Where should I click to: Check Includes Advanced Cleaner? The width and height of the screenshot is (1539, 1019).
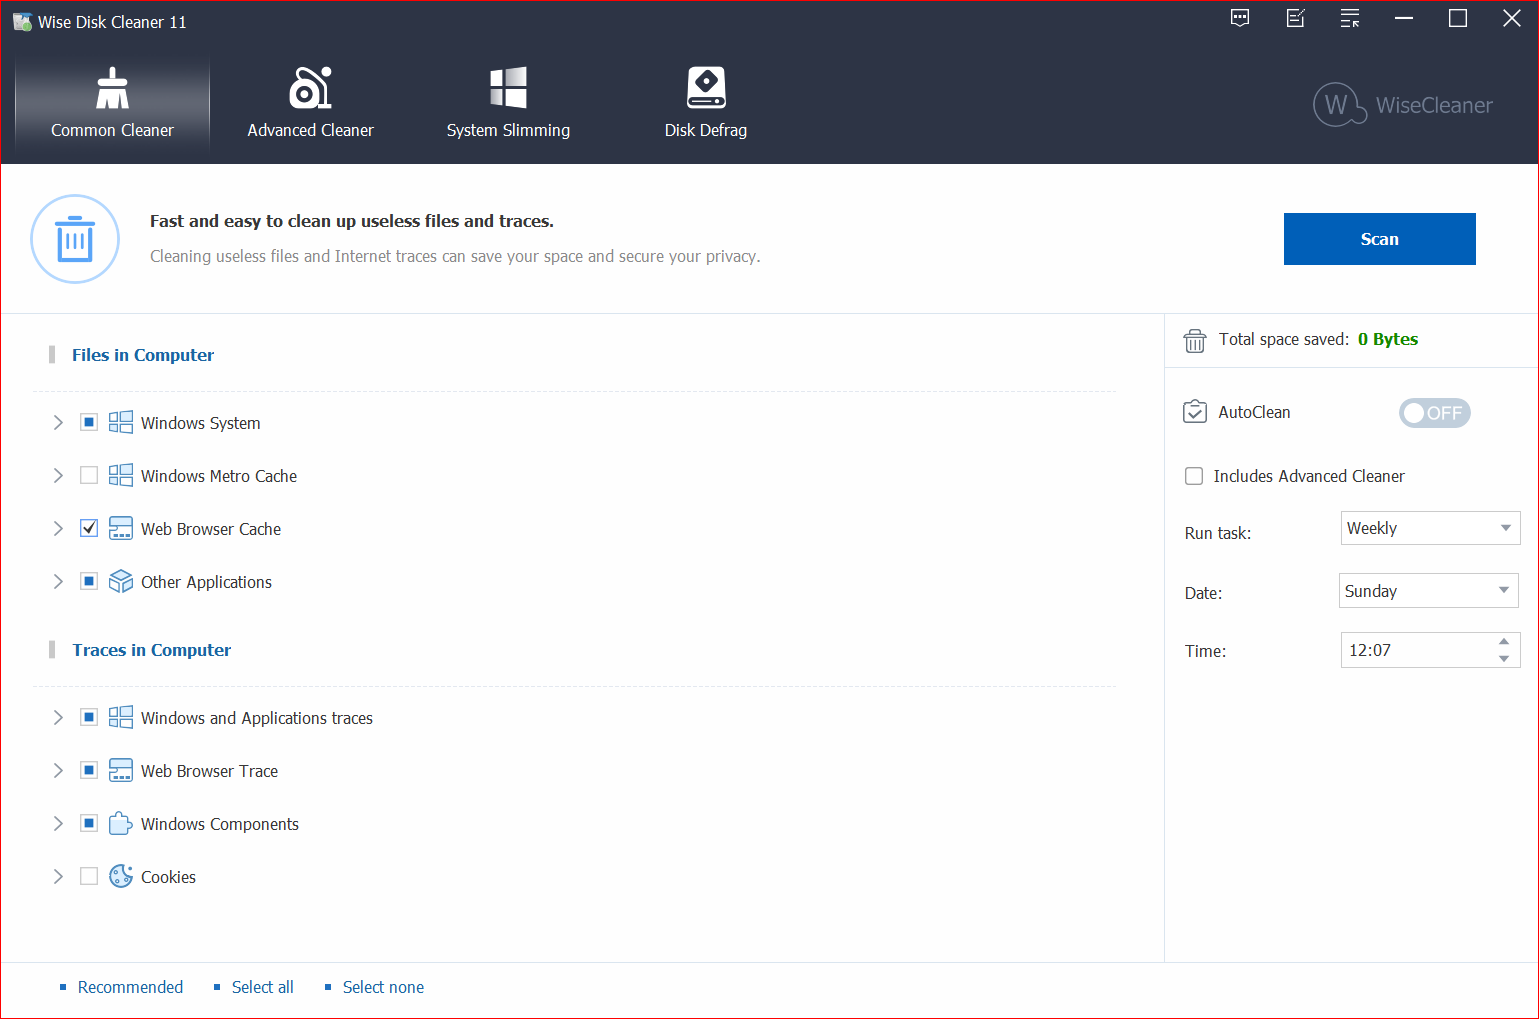(1194, 476)
